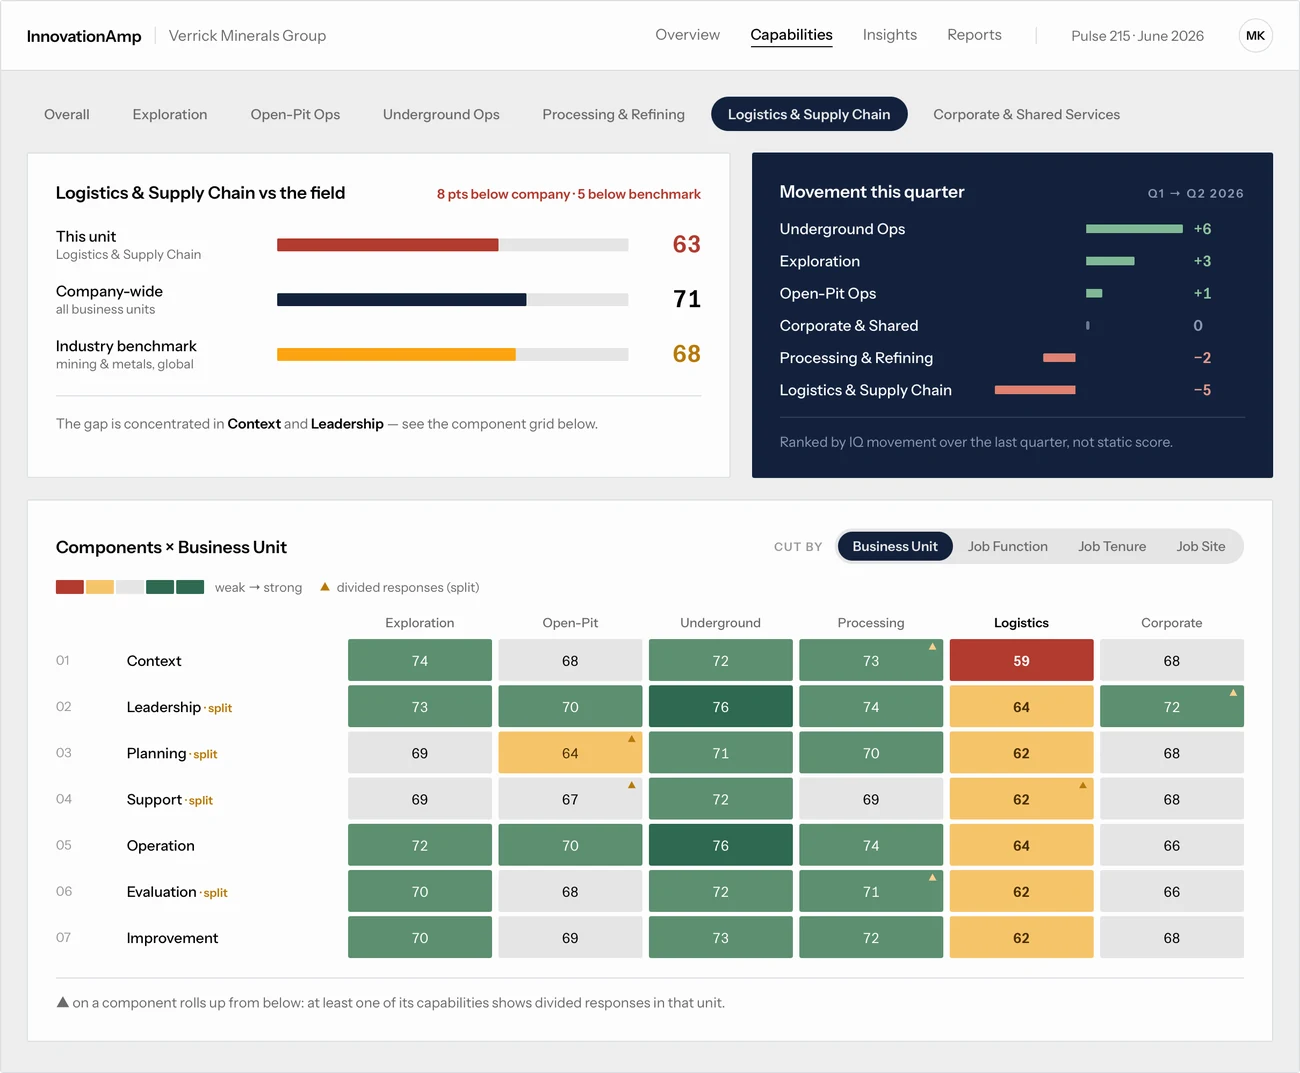This screenshot has height=1073, width=1300.
Task: Click the split triangle in Processing Evaluation cell
Action: [x=932, y=877]
